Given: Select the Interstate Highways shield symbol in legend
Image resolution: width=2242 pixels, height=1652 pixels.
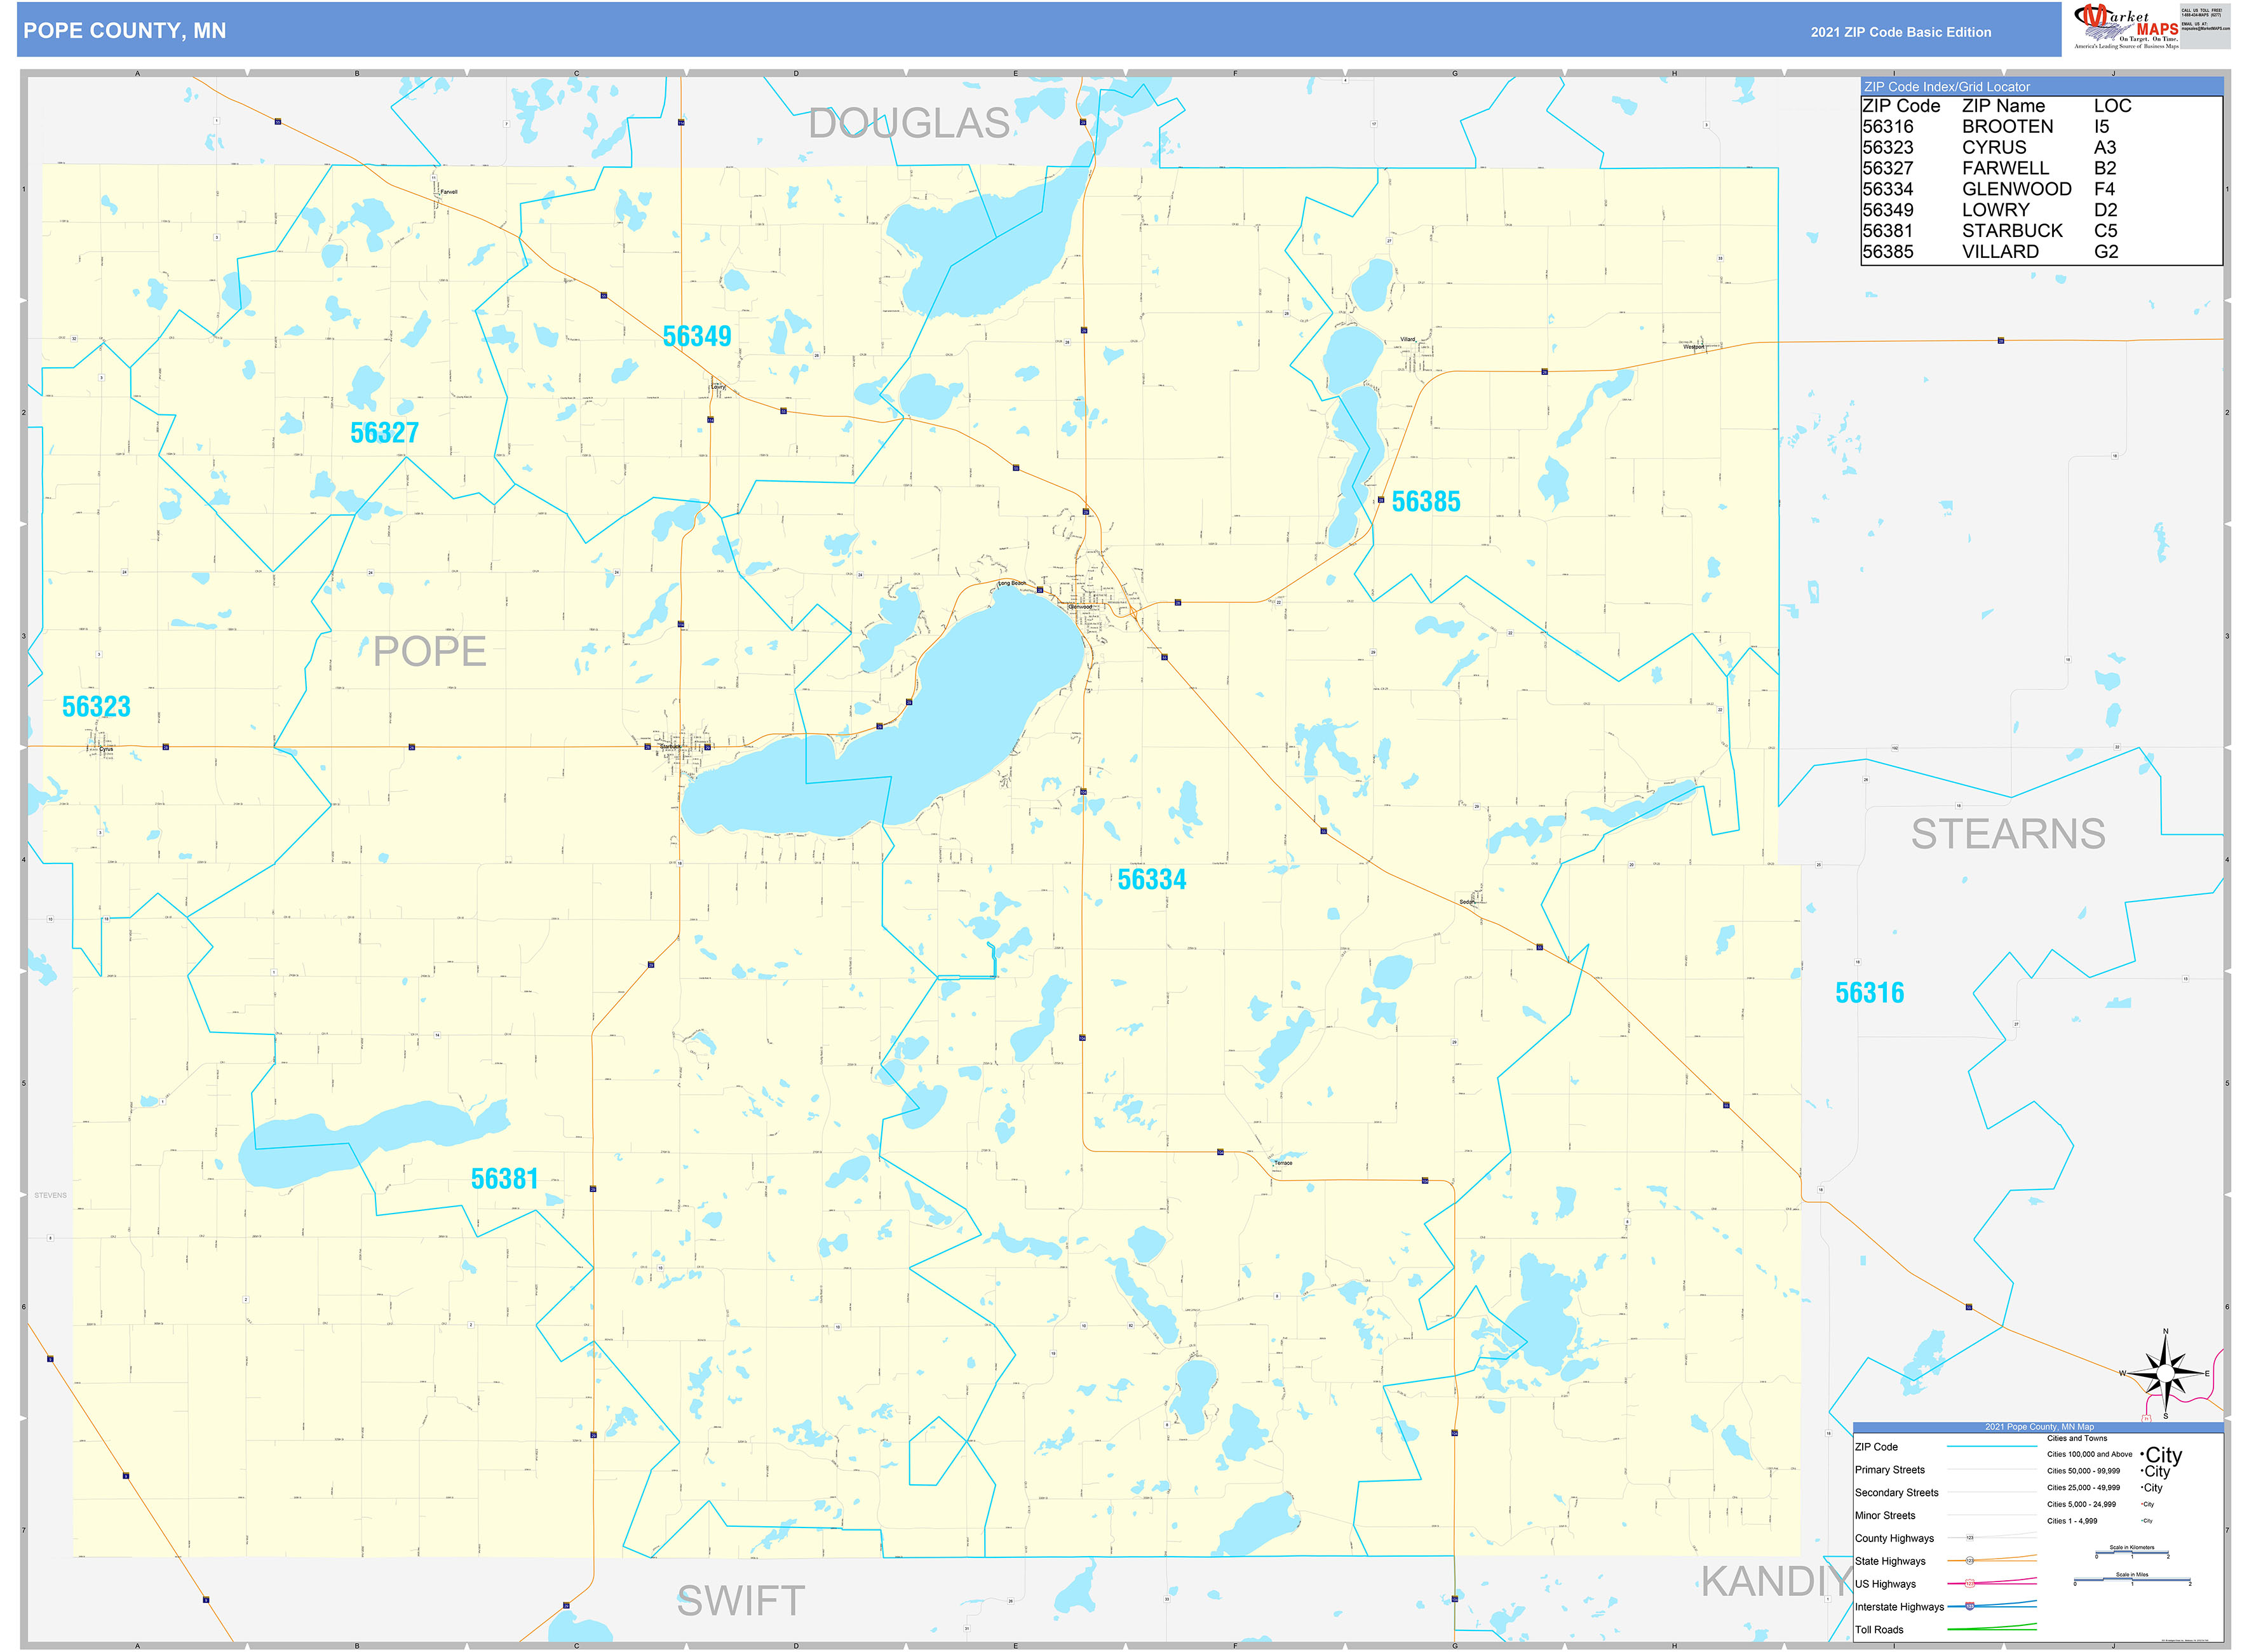Looking at the screenshot, I should tap(1969, 1605).
